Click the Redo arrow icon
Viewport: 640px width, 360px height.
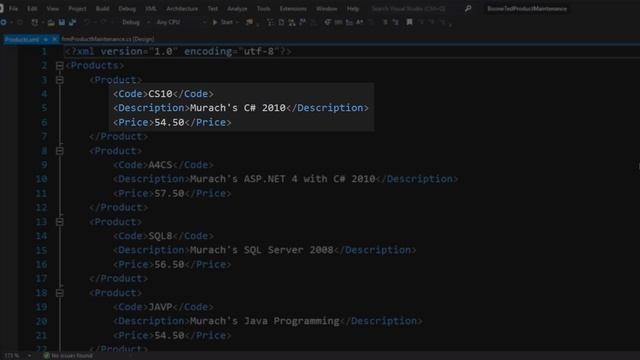coord(103,22)
